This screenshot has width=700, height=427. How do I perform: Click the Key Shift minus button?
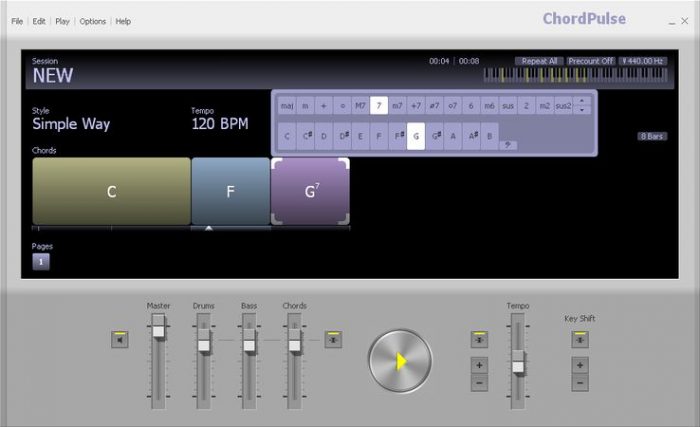[580, 383]
